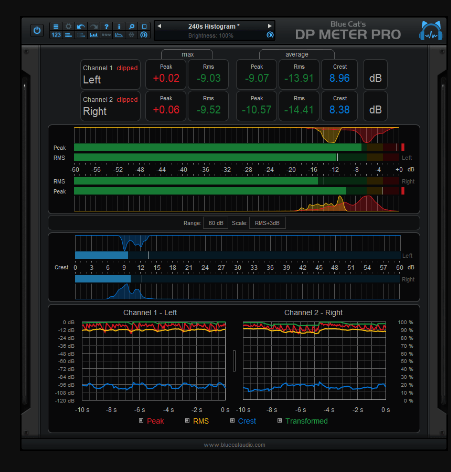Screen dimensions: 451x472
Task: Open the main menu list icon
Action: [x=56, y=26]
